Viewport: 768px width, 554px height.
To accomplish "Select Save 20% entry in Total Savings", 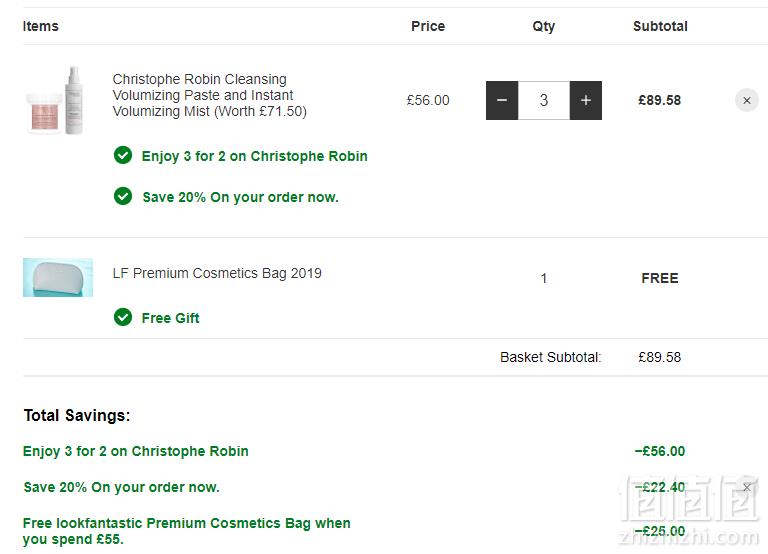I will click(x=121, y=487).
